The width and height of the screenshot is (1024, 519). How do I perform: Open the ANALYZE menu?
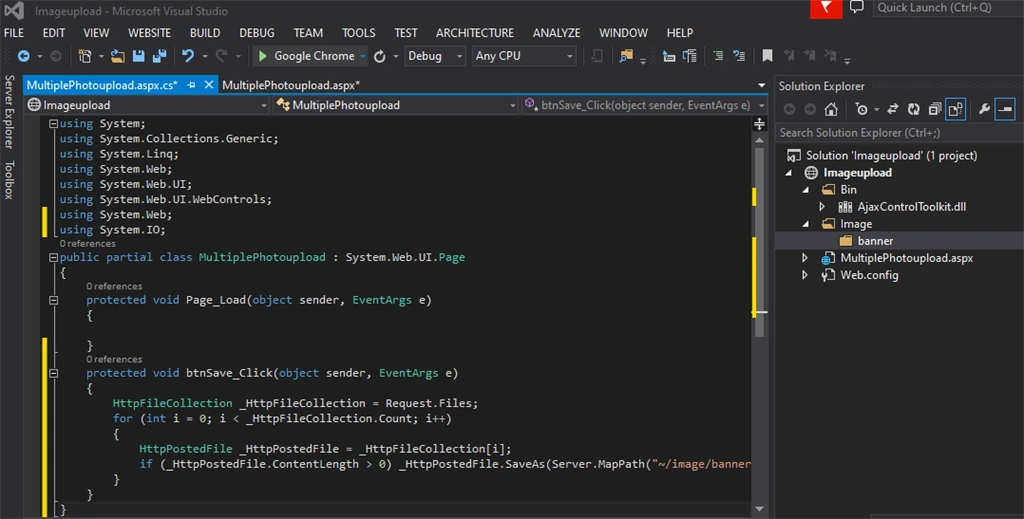pos(556,33)
